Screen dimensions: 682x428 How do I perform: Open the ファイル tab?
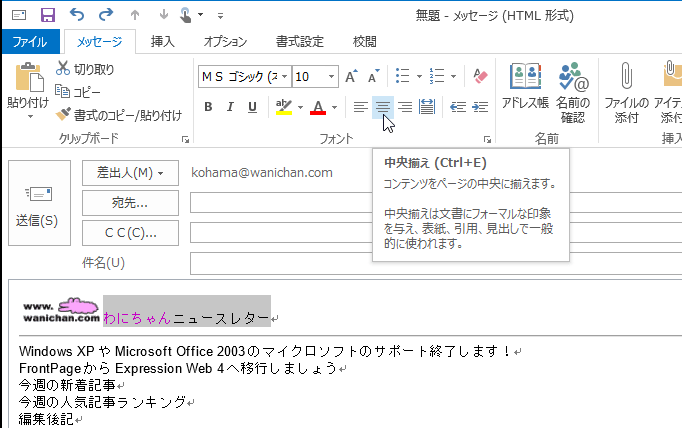[30, 42]
